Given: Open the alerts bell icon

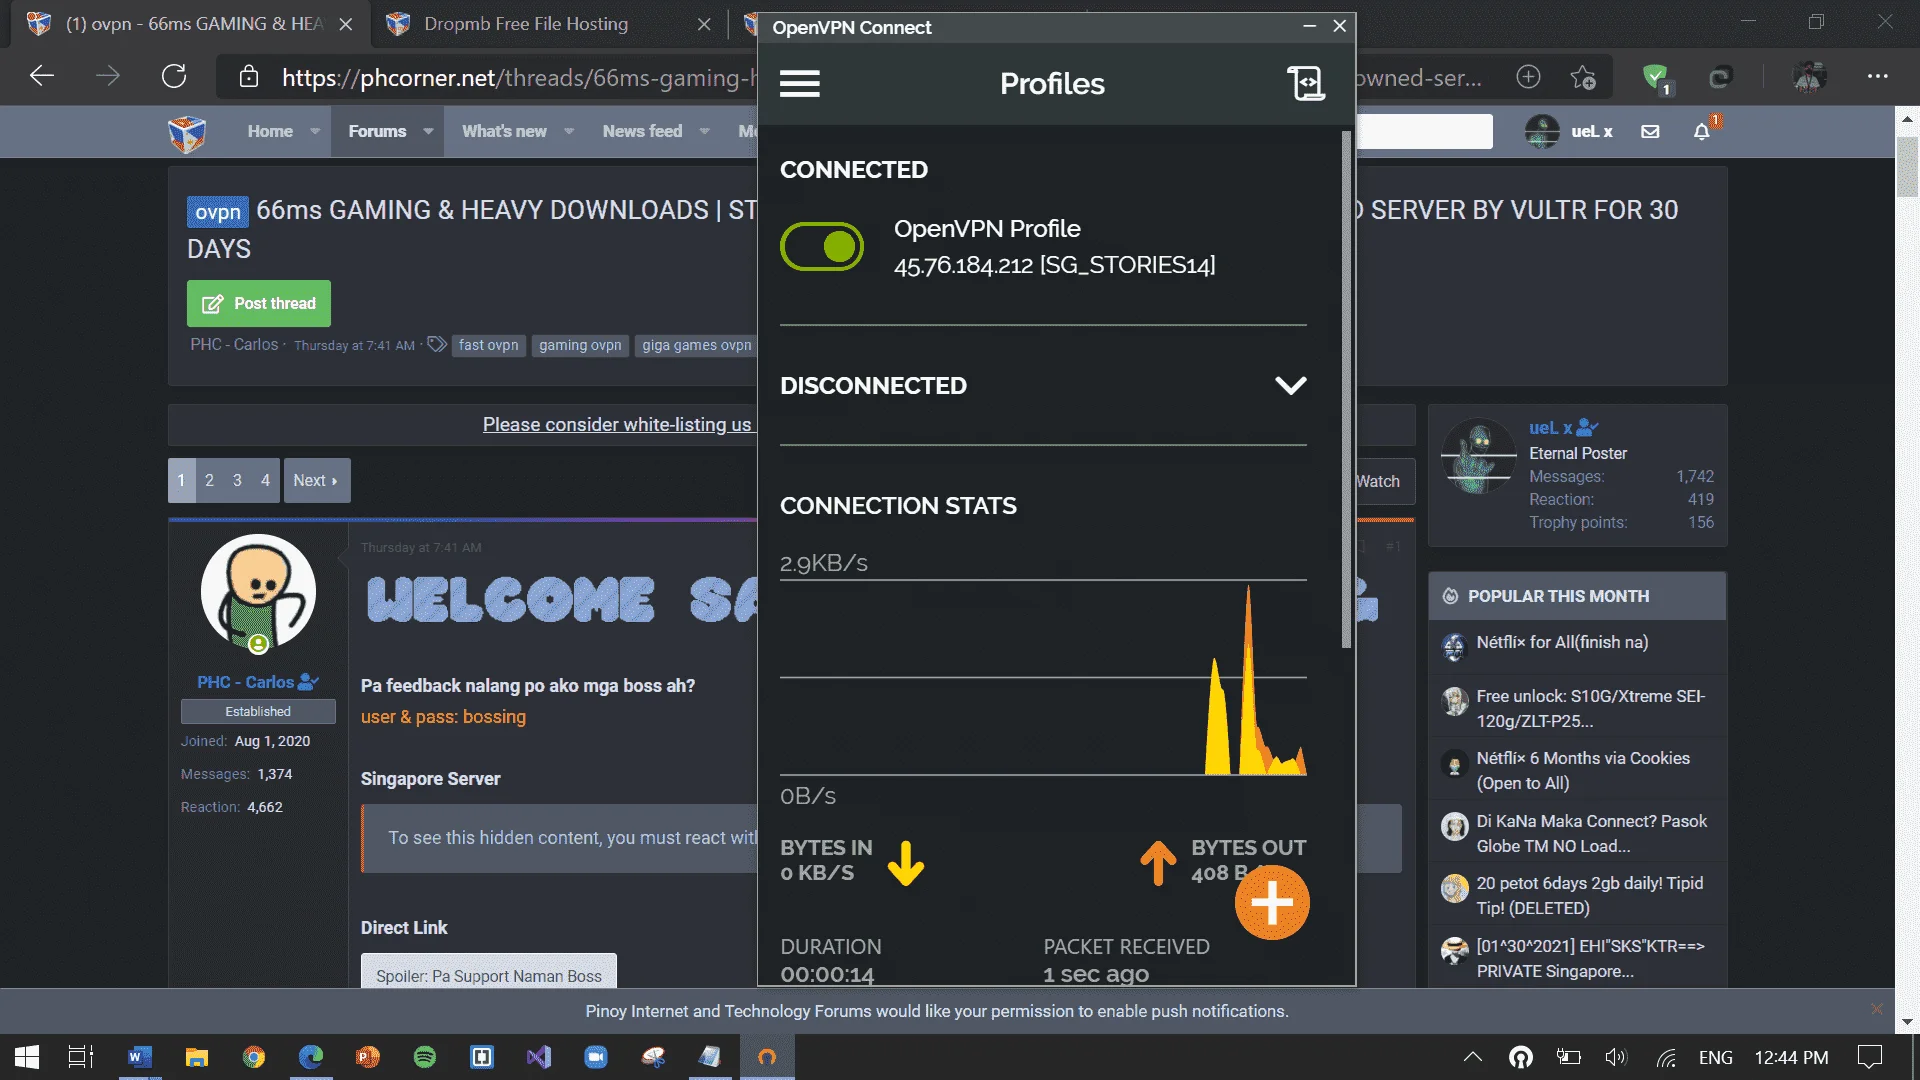Looking at the screenshot, I should tap(1702, 131).
